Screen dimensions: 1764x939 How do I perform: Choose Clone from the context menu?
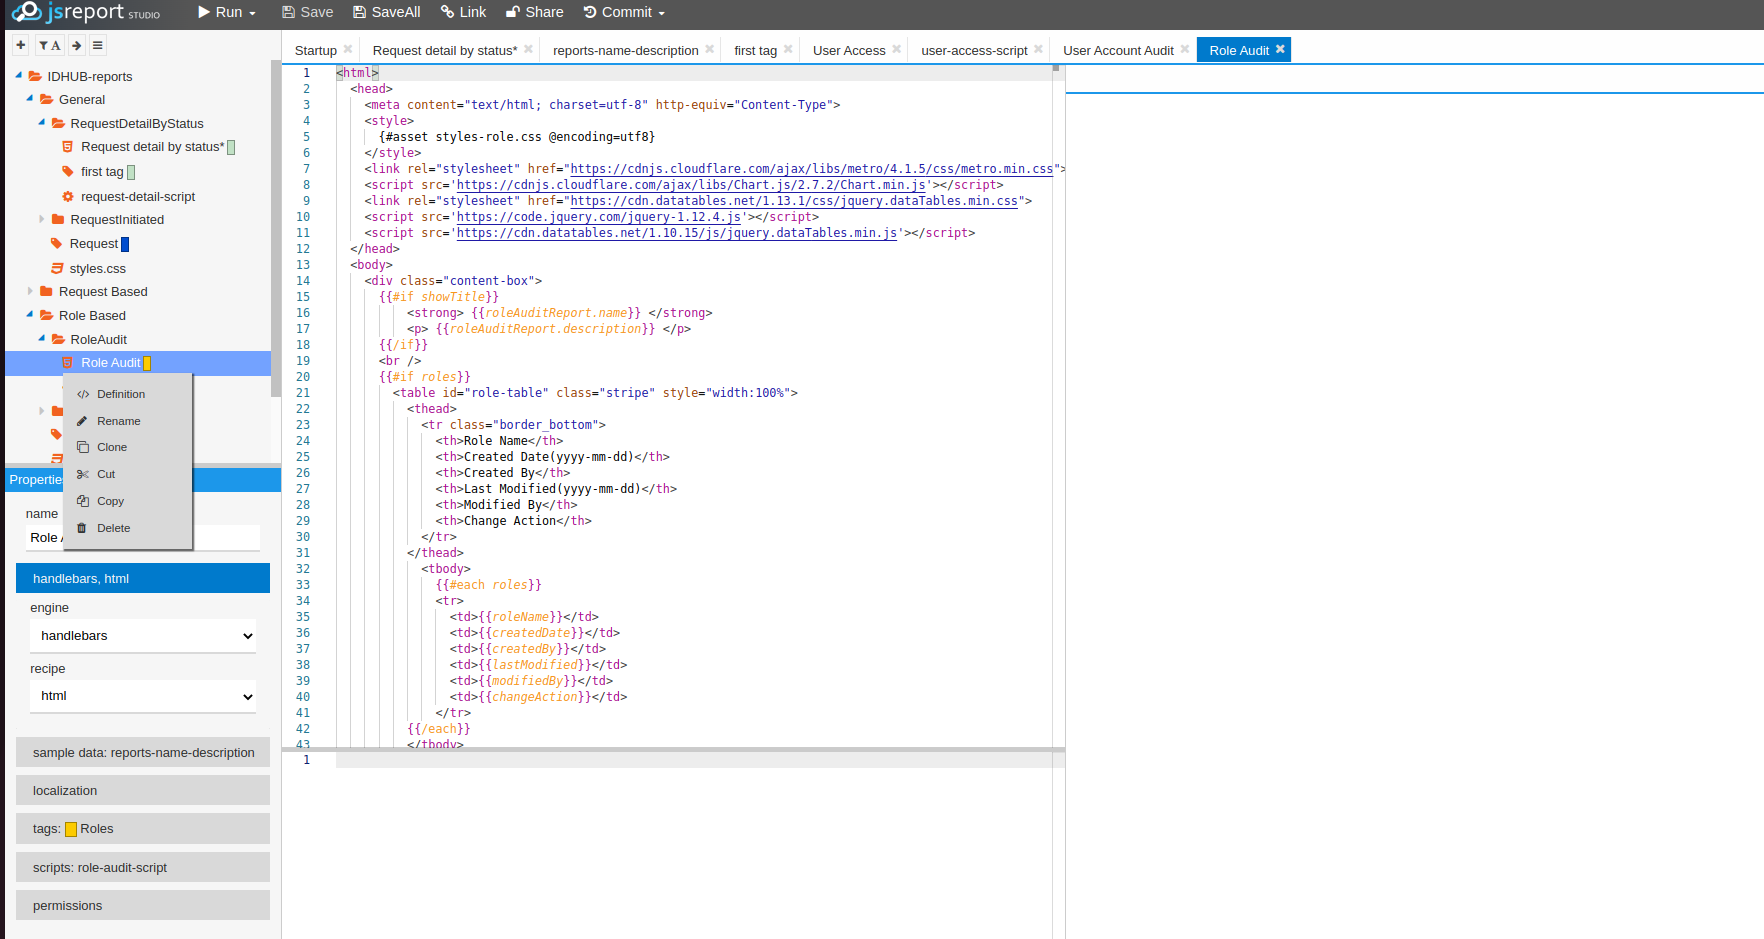112,447
